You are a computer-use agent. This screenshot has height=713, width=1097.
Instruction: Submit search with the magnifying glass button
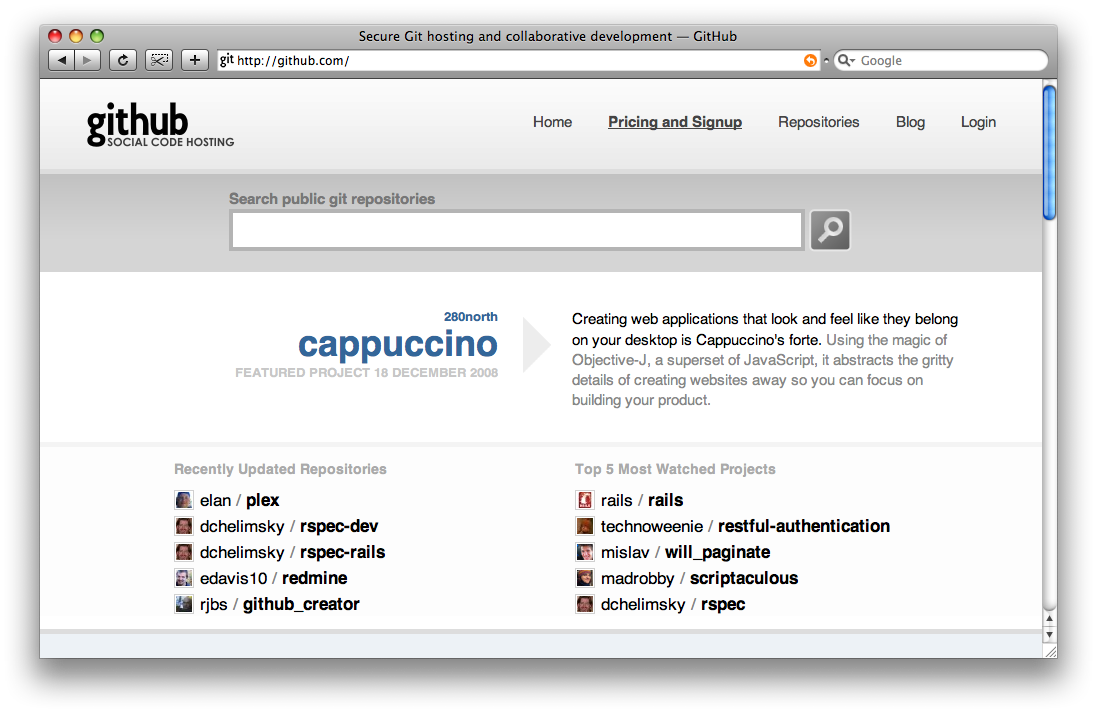point(830,230)
